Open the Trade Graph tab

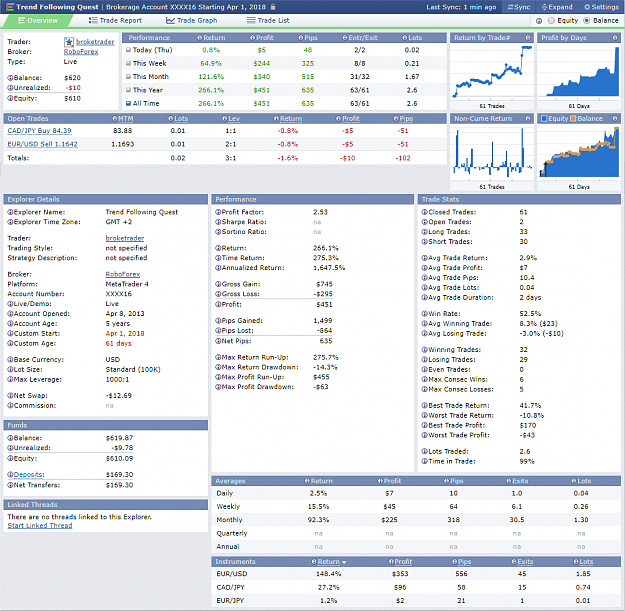[x=192, y=21]
